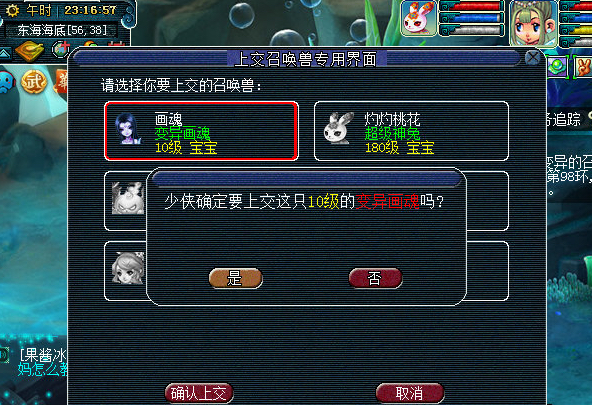The image size is (592, 405).
Task: Open the green-haired character avatar
Action: 533,23
